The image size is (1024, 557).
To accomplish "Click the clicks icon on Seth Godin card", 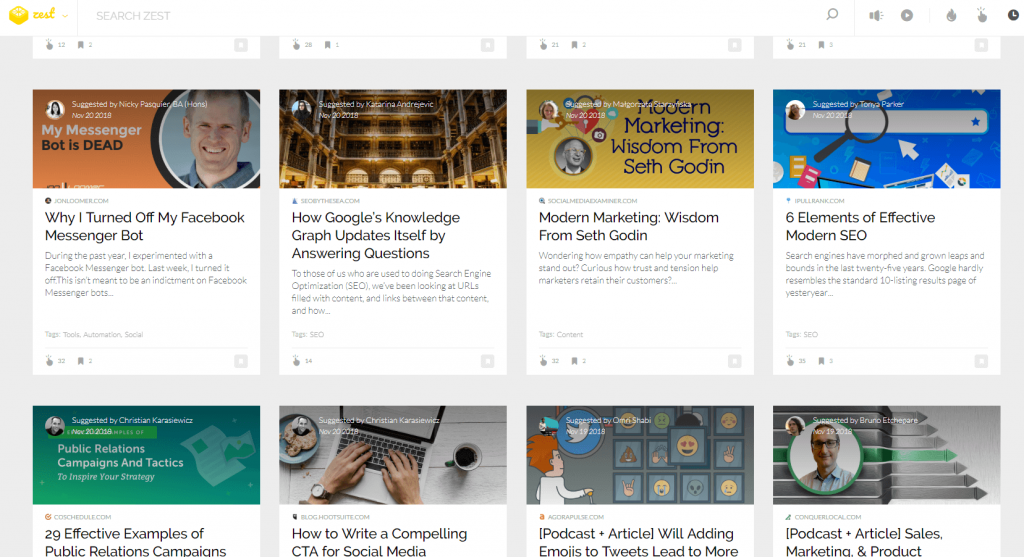I will (543, 360).
